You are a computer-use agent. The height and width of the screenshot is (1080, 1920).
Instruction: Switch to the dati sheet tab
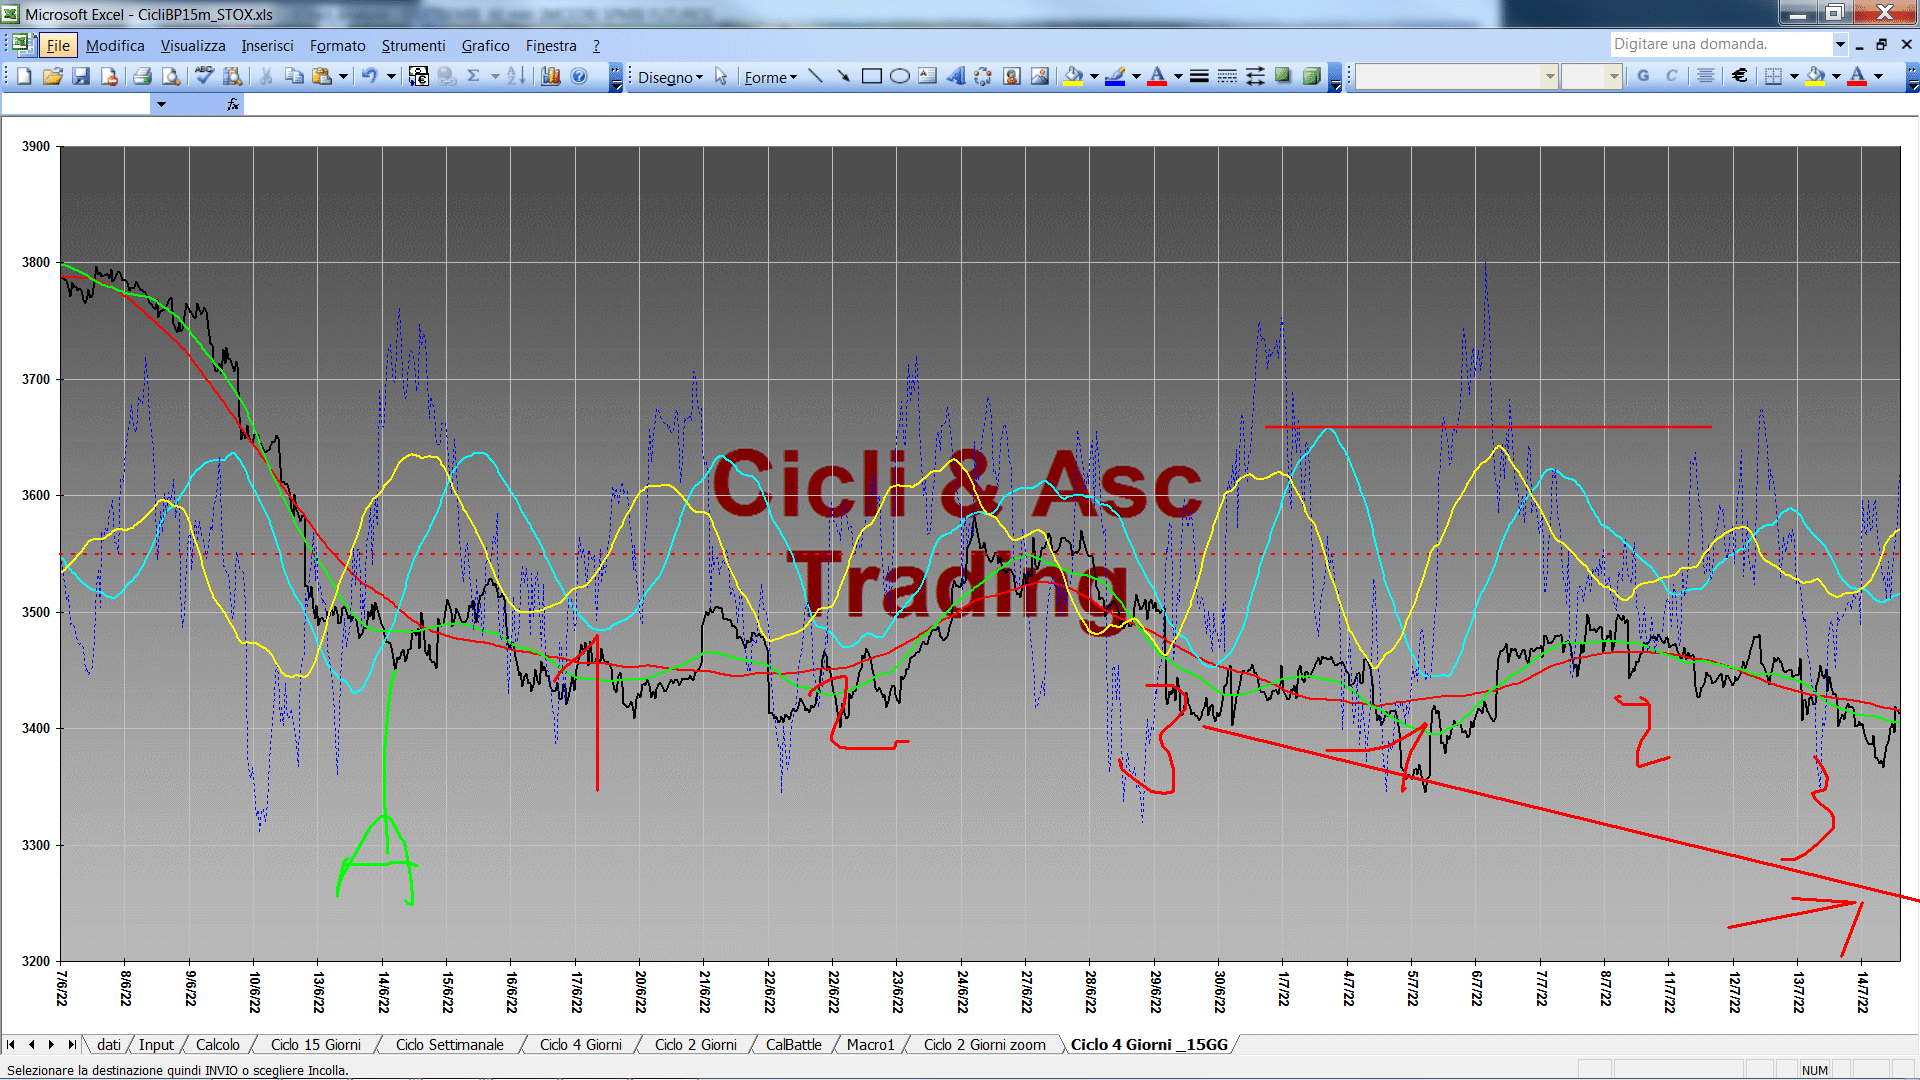109,1045
